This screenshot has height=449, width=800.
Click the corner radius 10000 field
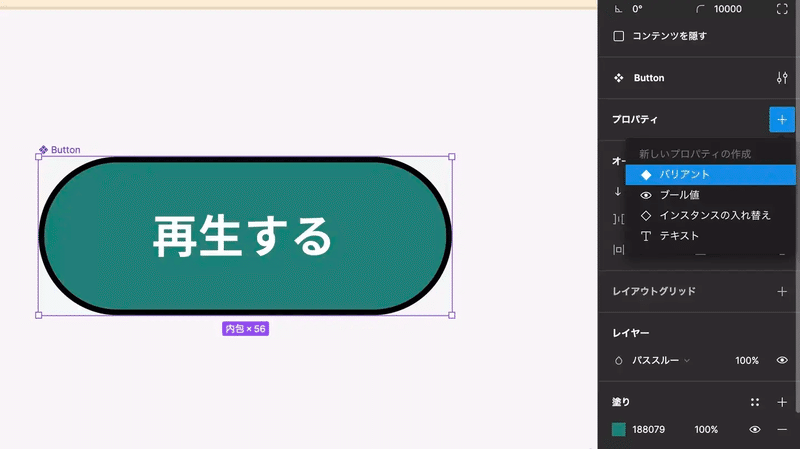(728, 9)
